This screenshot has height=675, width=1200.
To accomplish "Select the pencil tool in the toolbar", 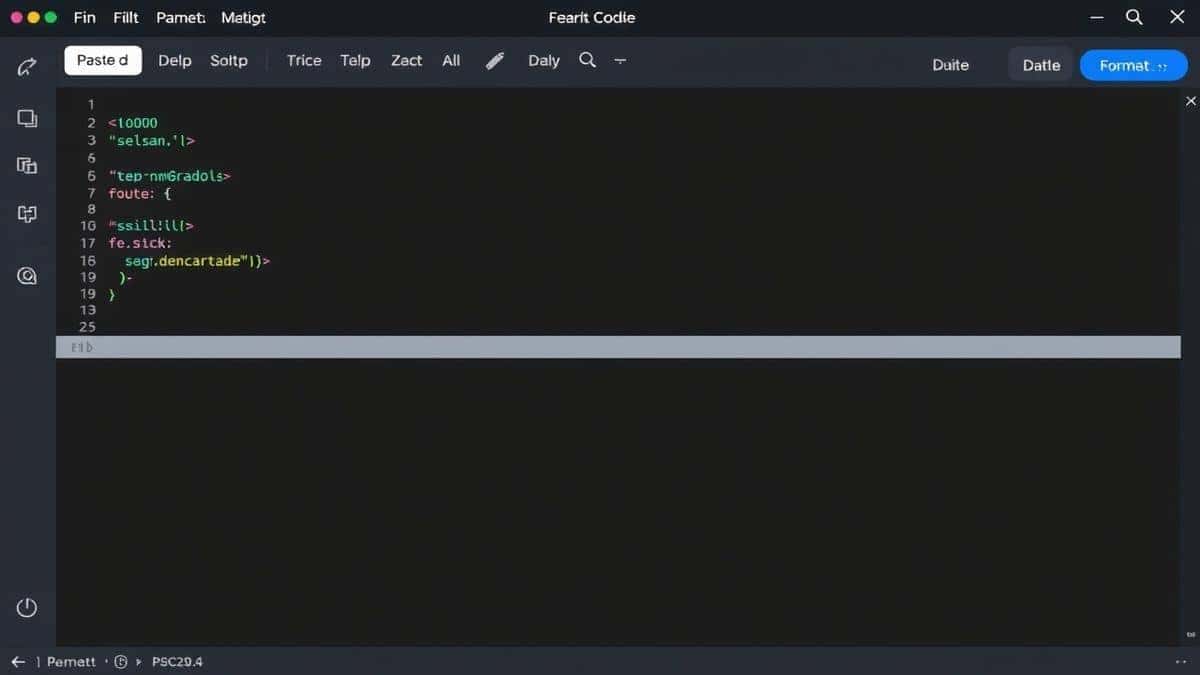I will click(495, 60).
